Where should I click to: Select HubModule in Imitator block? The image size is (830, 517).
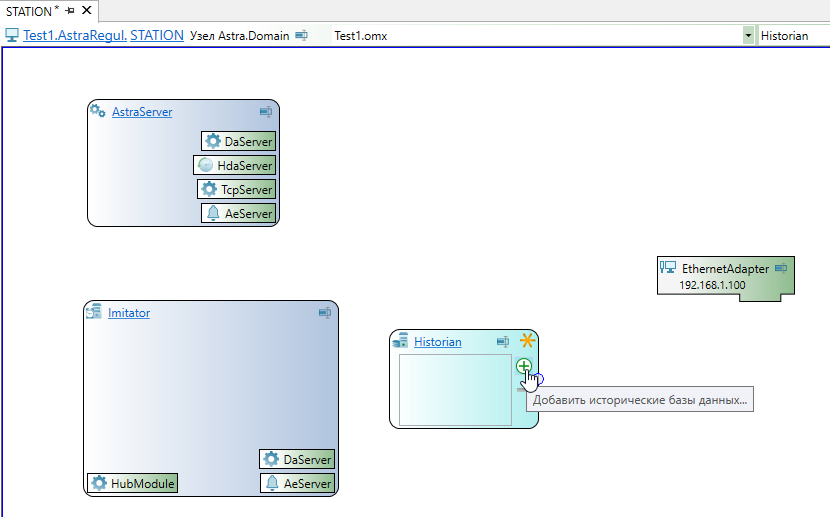click(x=133, y=483)
